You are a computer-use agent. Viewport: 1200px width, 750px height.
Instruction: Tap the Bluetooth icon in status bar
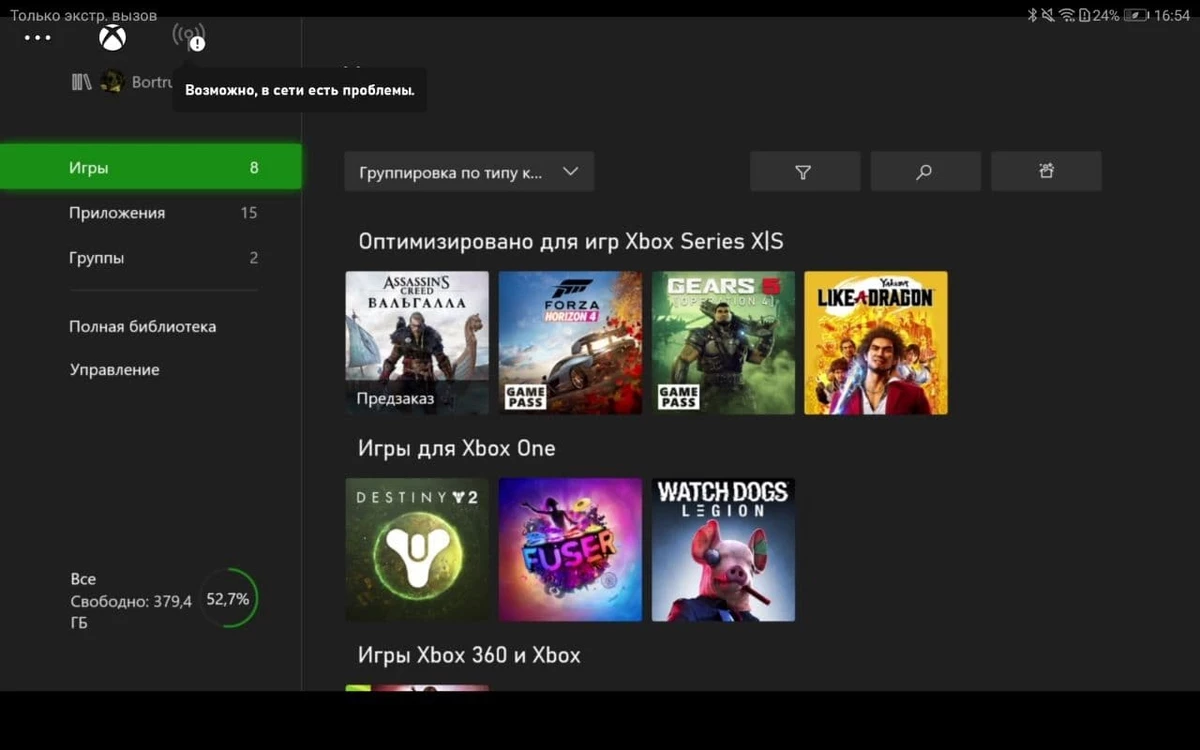pyautogui.click(x=1032, y=15)
